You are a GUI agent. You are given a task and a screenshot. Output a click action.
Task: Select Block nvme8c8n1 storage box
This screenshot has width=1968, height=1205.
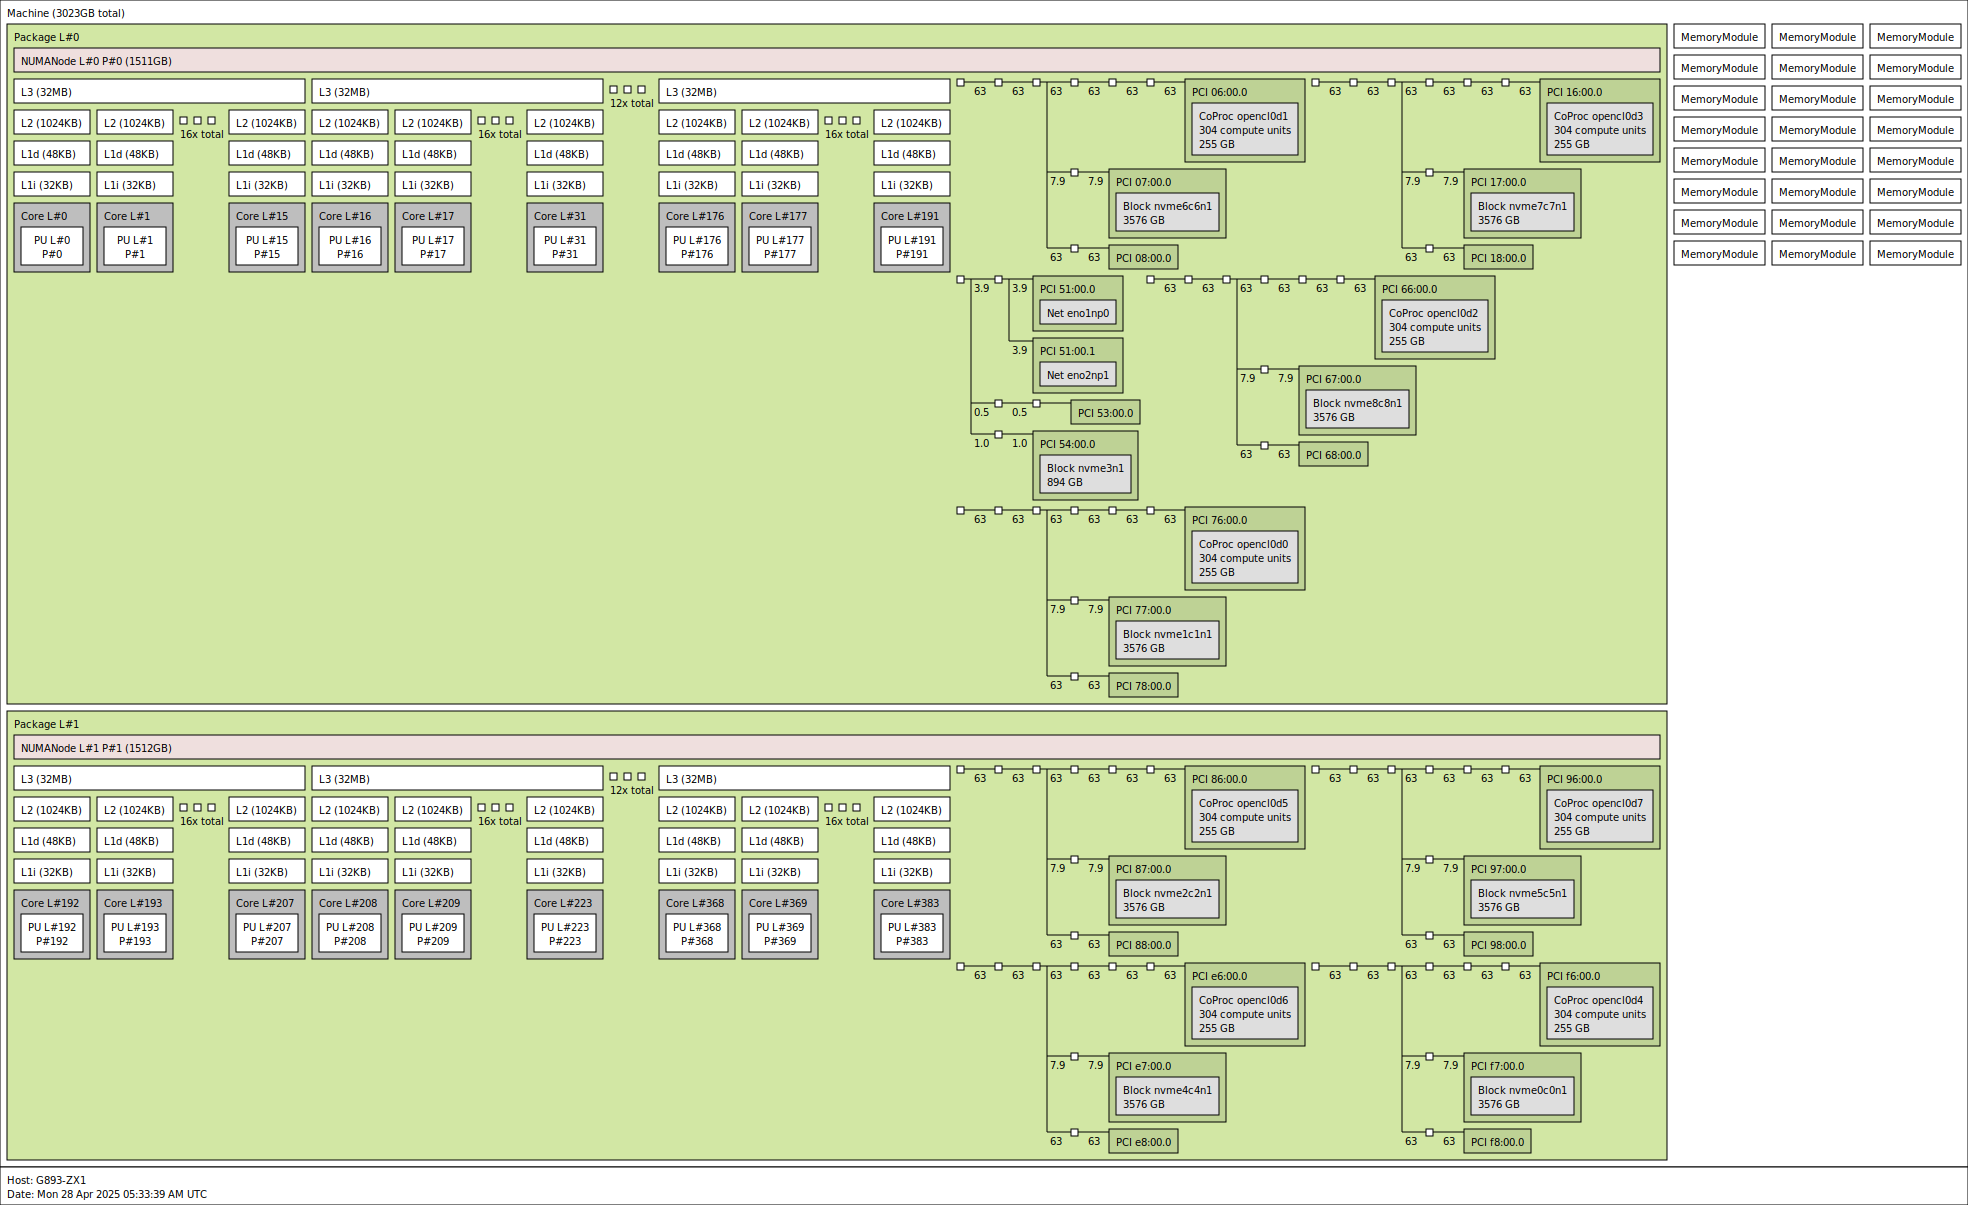(1357, 410)
